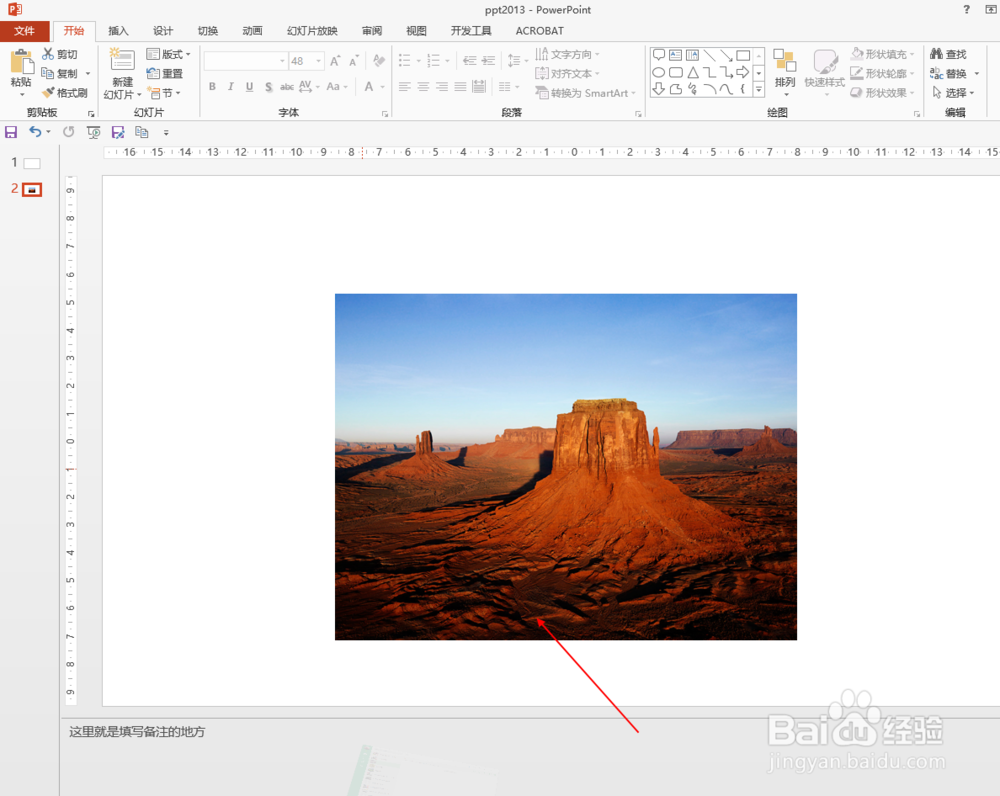Open the Layout (版式) dropdown
This screenshot has height=796, width=1000.
click(168, 54)
